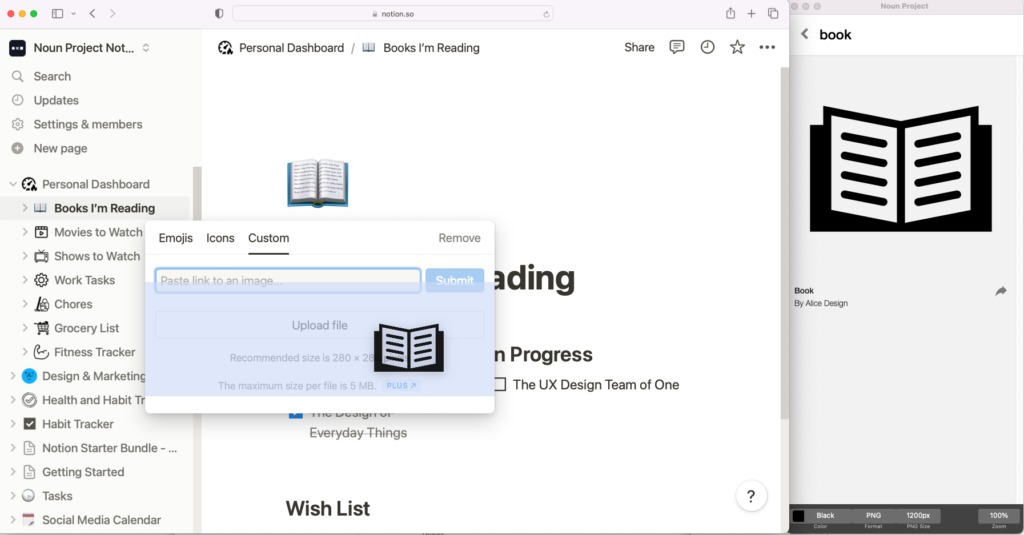
Task: Create a New page from the sidebar
Action: point(60,148)
